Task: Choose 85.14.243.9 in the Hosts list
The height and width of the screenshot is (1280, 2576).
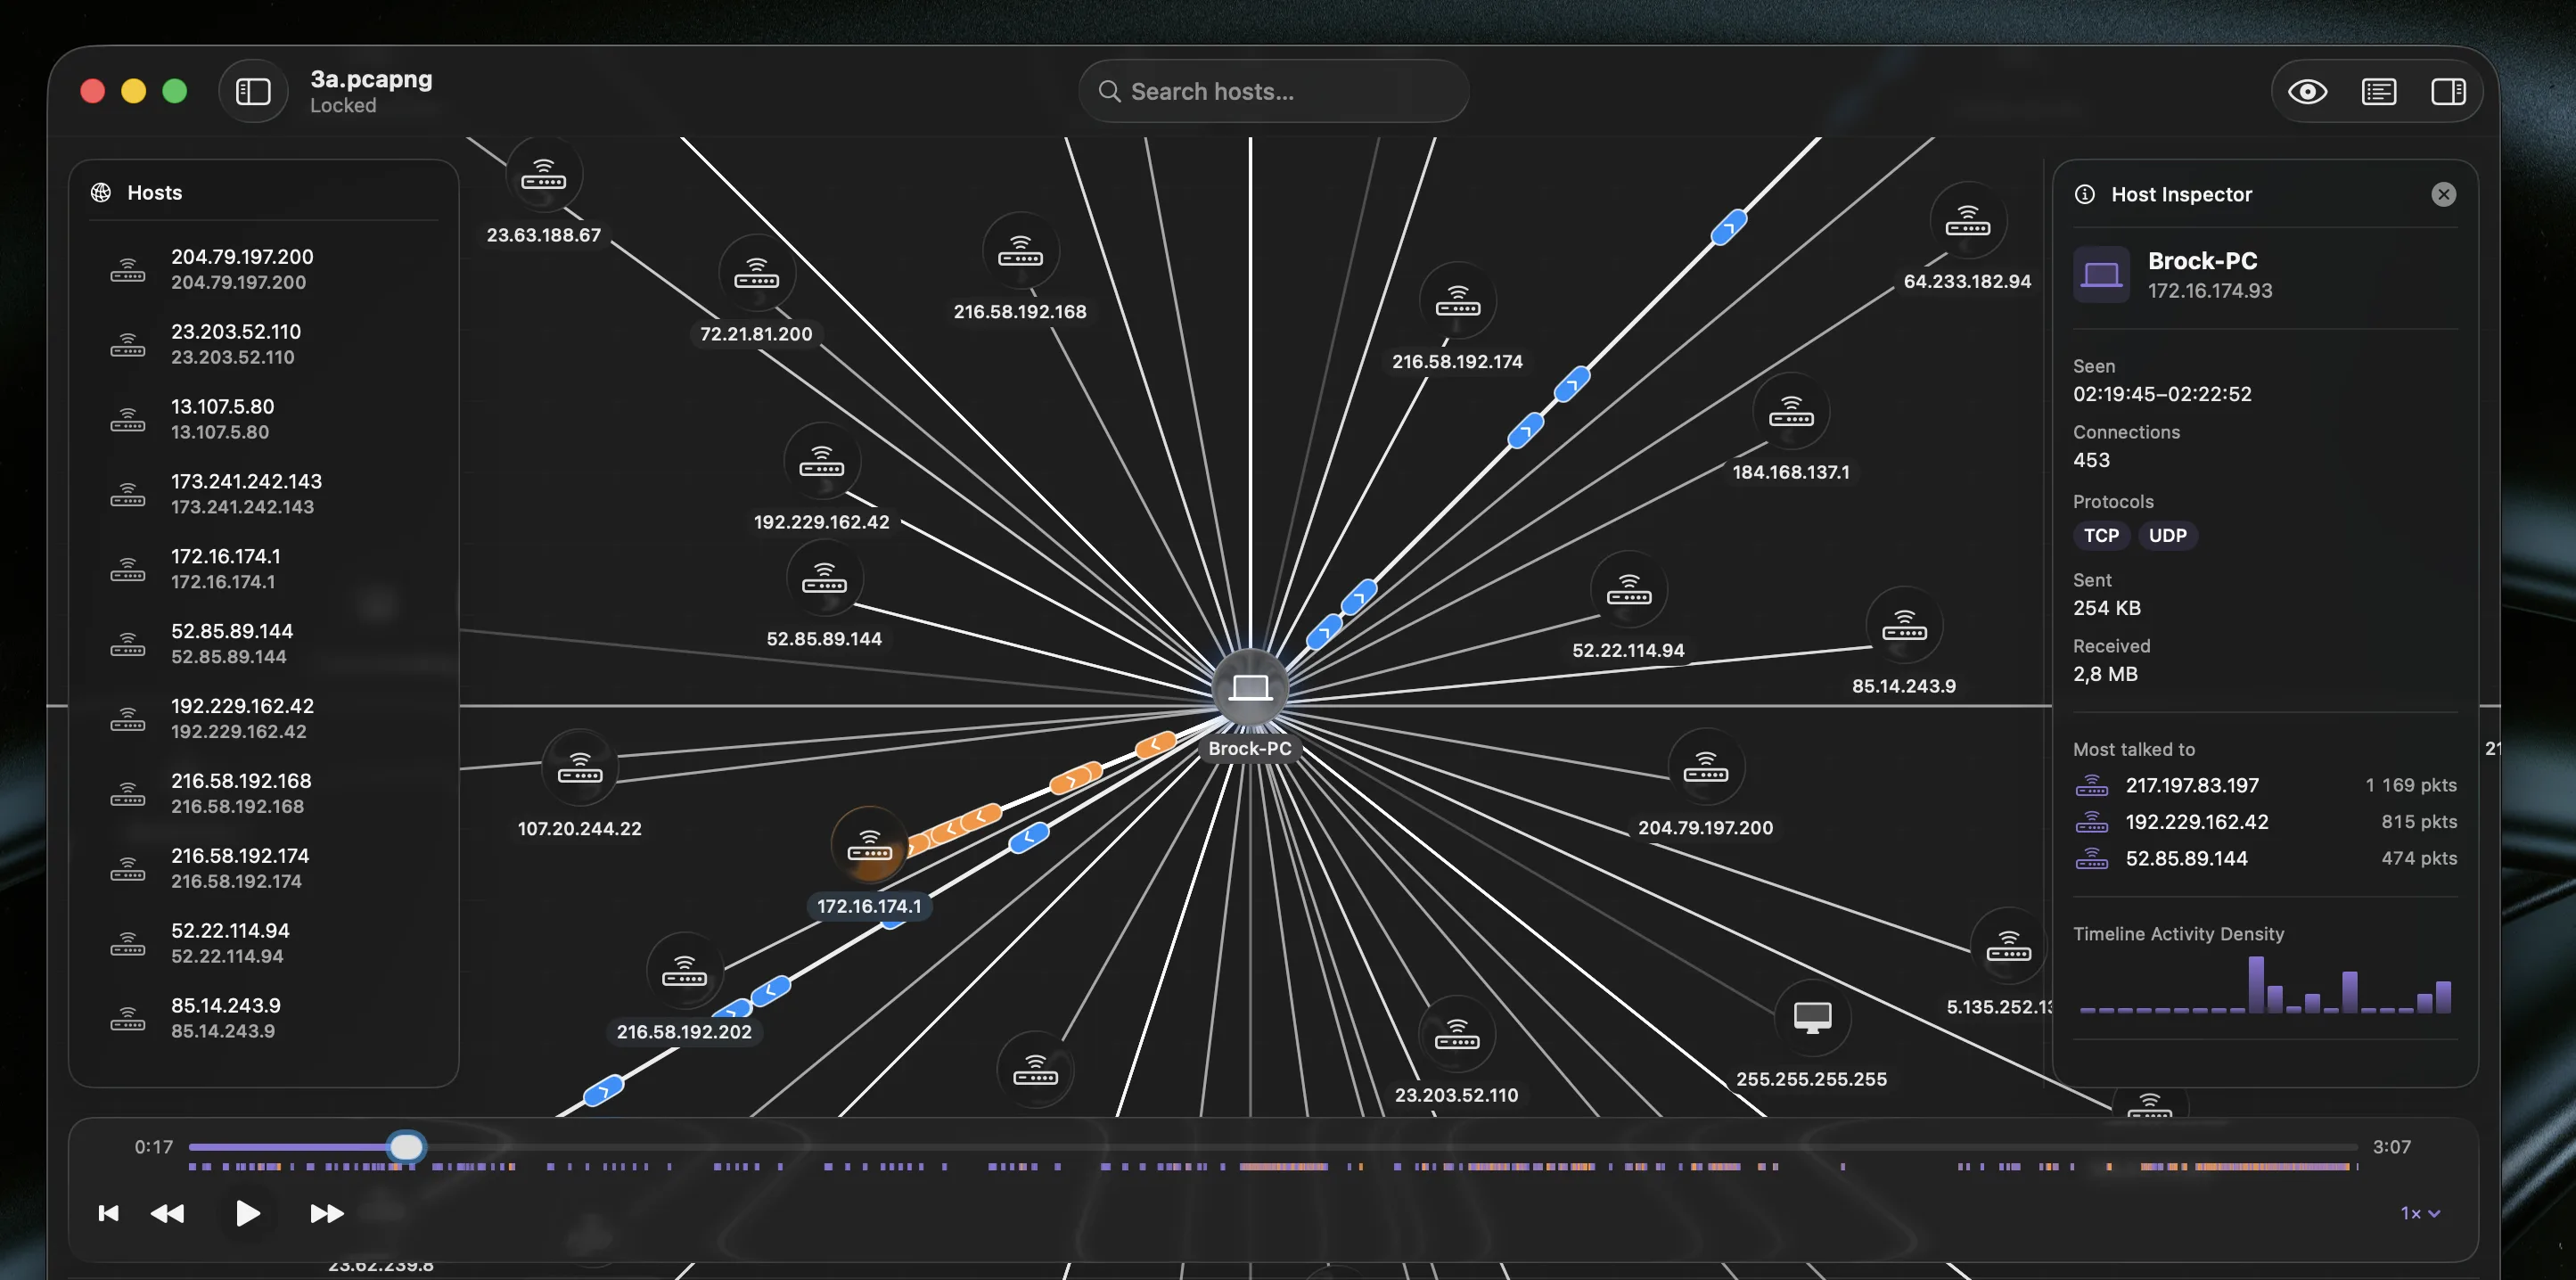Action: [x=264, y=1018]
